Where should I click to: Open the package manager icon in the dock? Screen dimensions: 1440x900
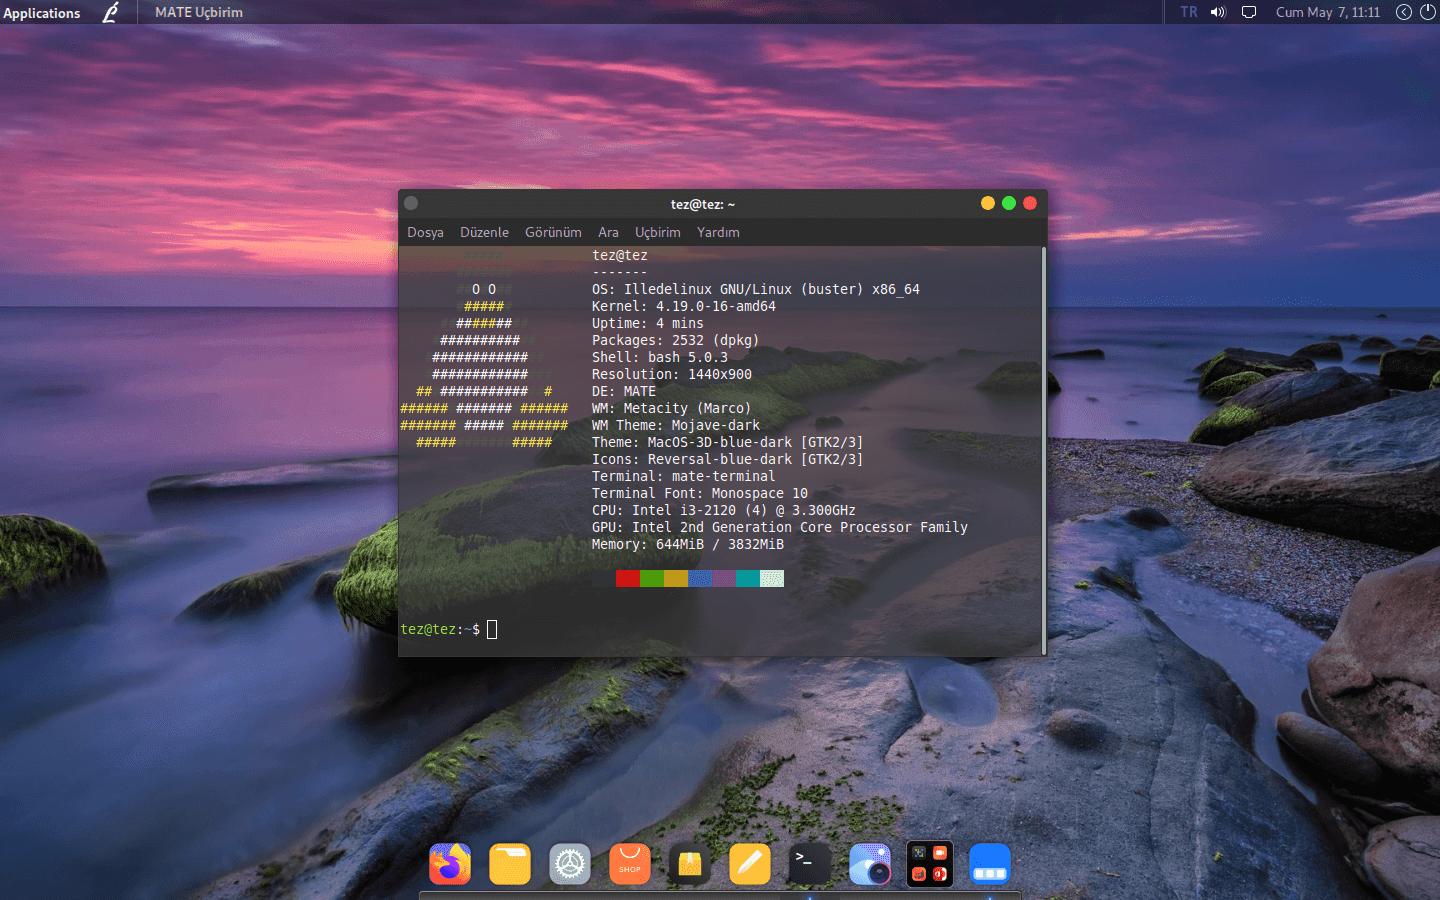690,864
